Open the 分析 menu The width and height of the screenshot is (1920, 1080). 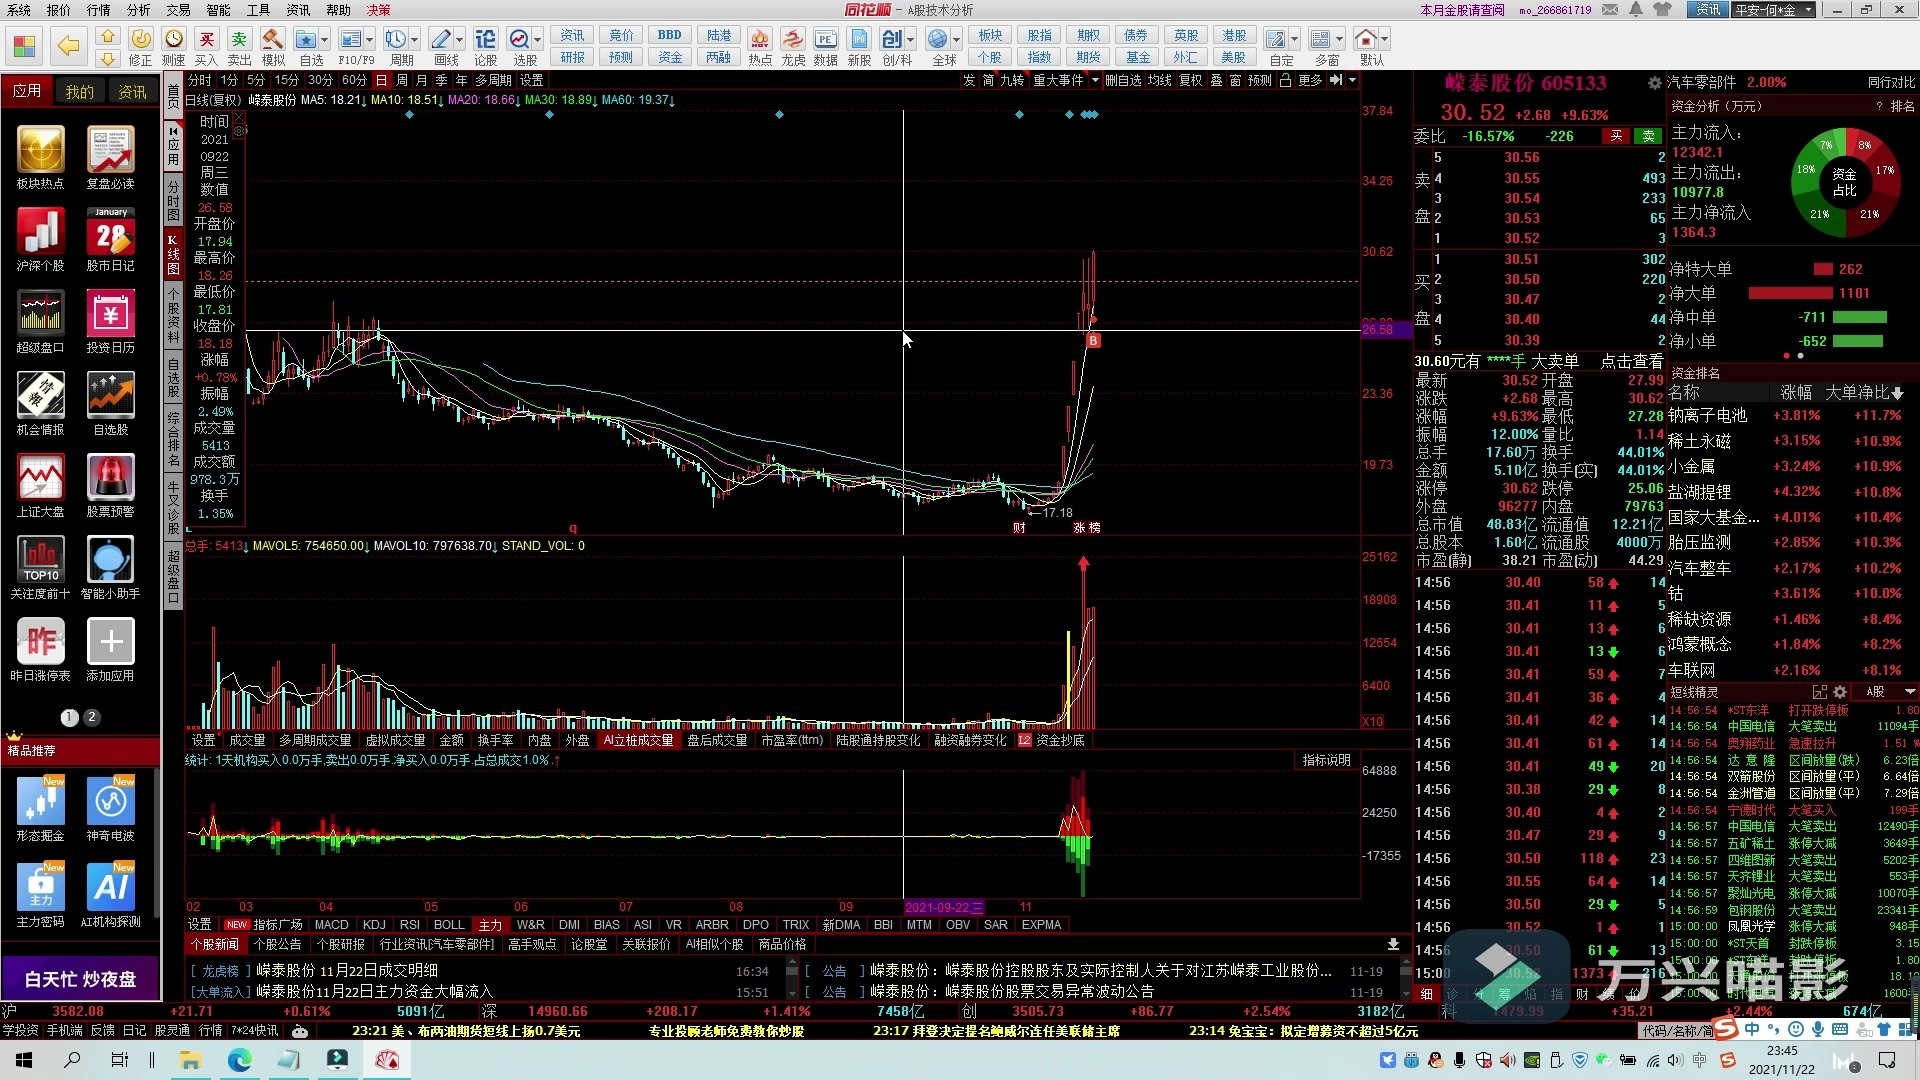click(138, 10)
